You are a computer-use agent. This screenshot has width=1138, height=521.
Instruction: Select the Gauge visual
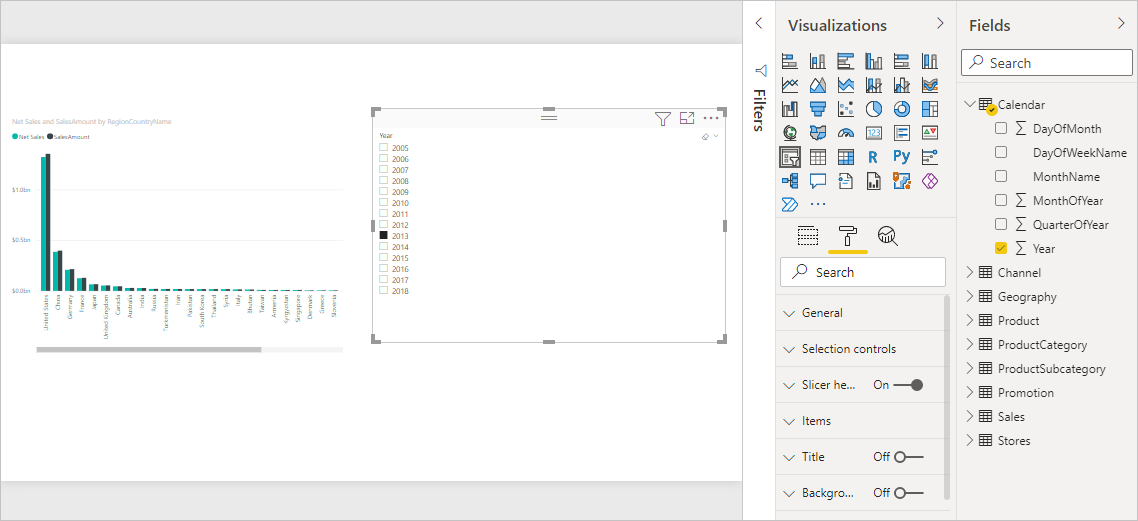pos(846,133)
